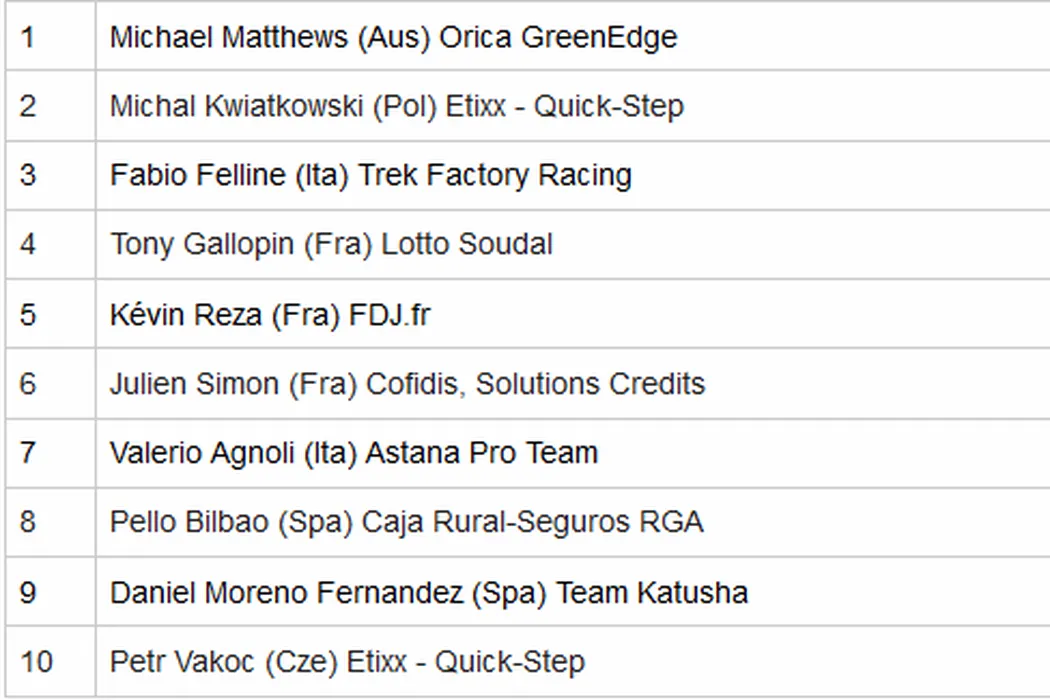The width and height of the screenshot is (1050, 700).
Task: Click the rank 10 position cell
Action: (x=35, y=661)
